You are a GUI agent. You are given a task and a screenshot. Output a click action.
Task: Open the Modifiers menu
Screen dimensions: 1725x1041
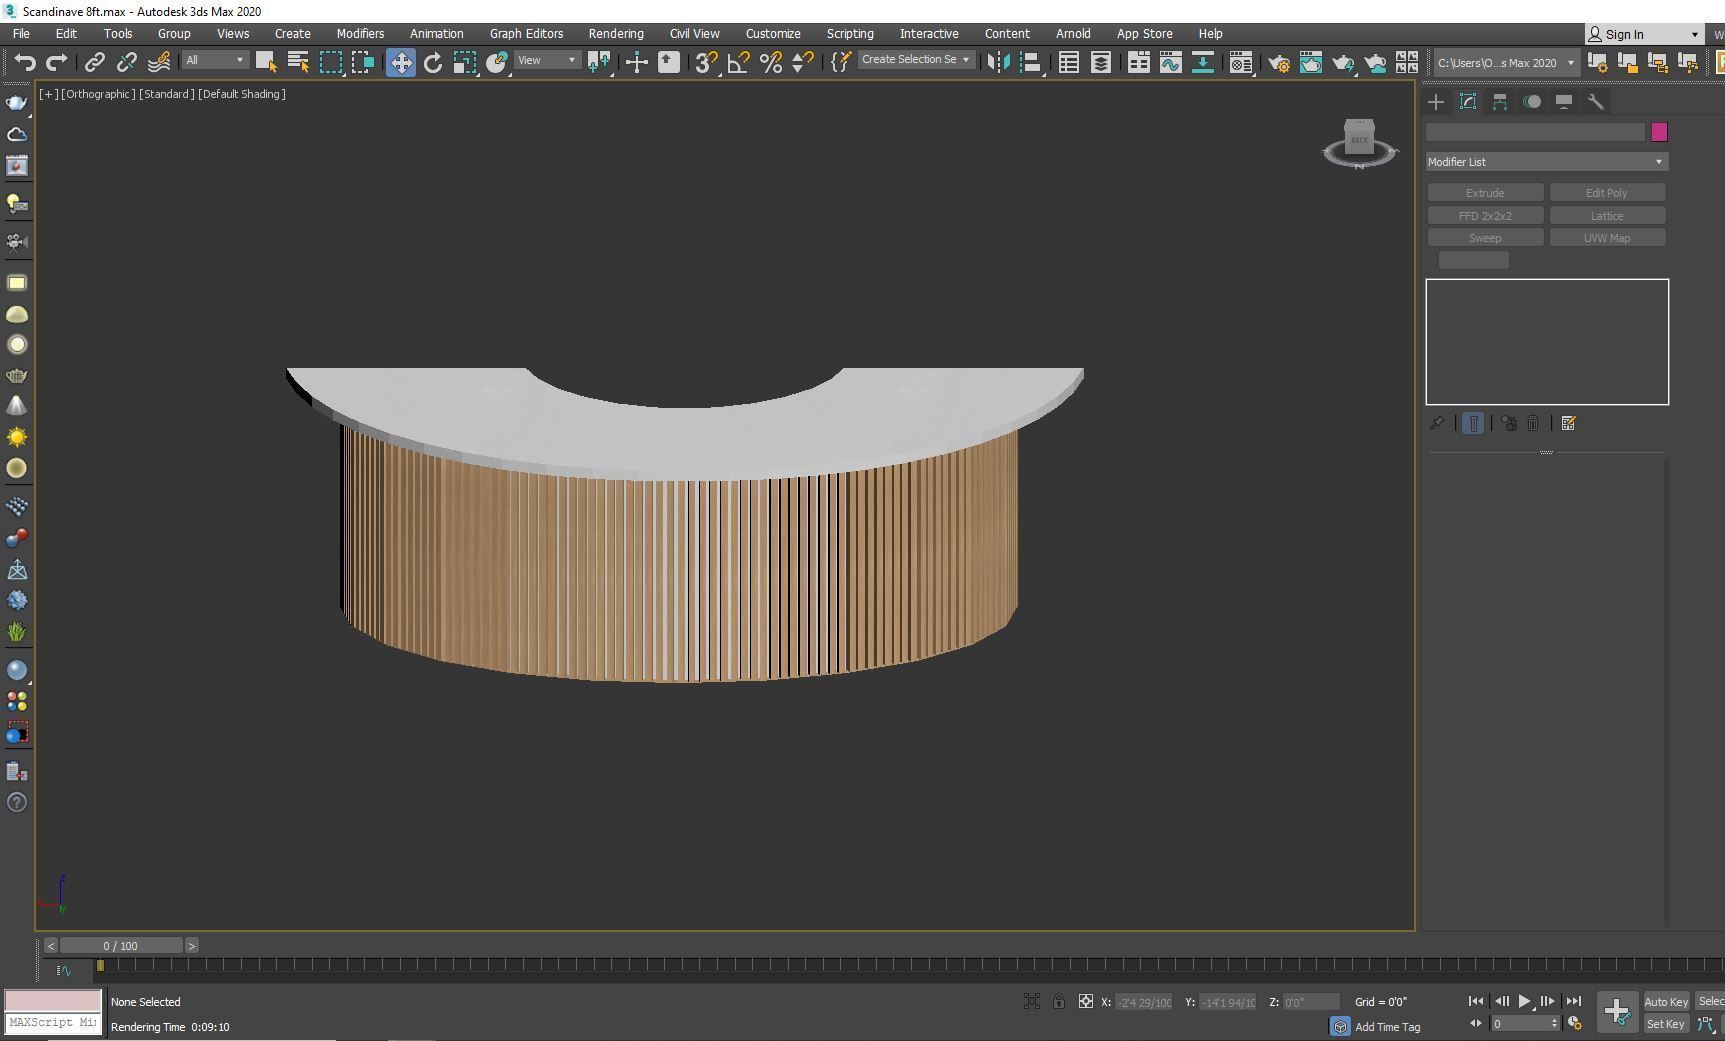point(360,33)
